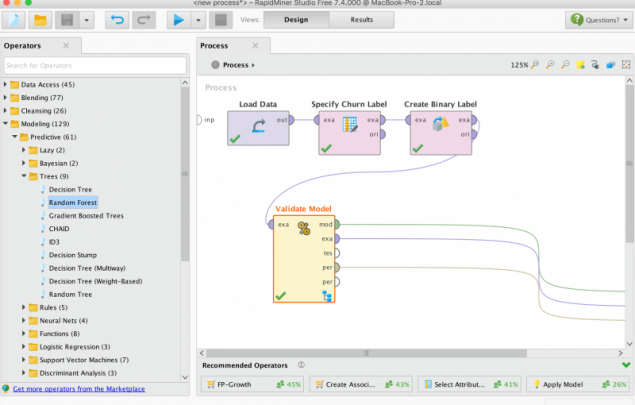Create a new process from toolbar
This screenshot has width=635, height=405.
(x=14, y=20)
